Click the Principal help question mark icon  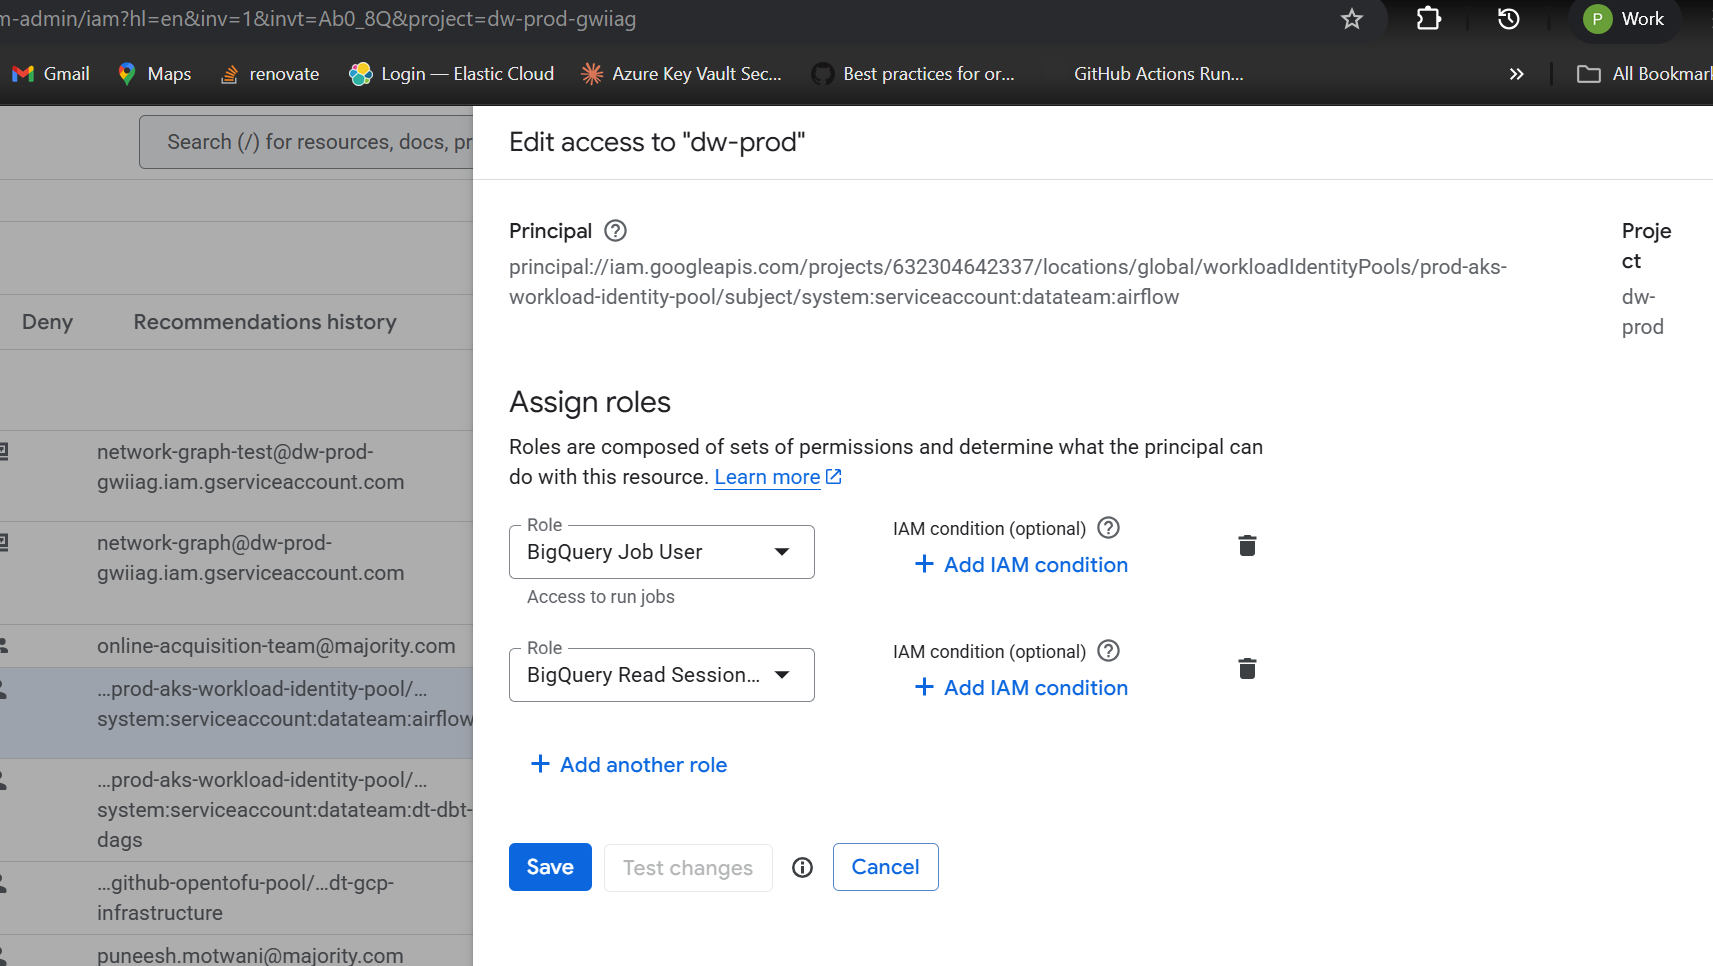pos(616,231)
